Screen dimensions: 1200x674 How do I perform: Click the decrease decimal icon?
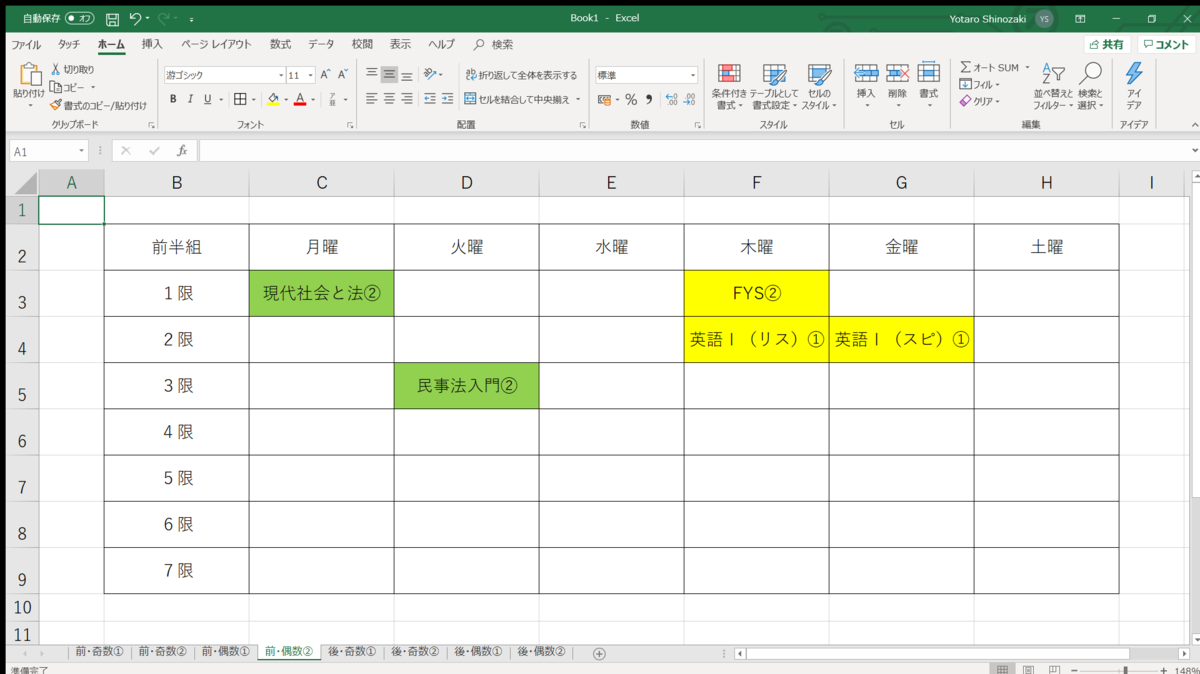click(689, 100)
